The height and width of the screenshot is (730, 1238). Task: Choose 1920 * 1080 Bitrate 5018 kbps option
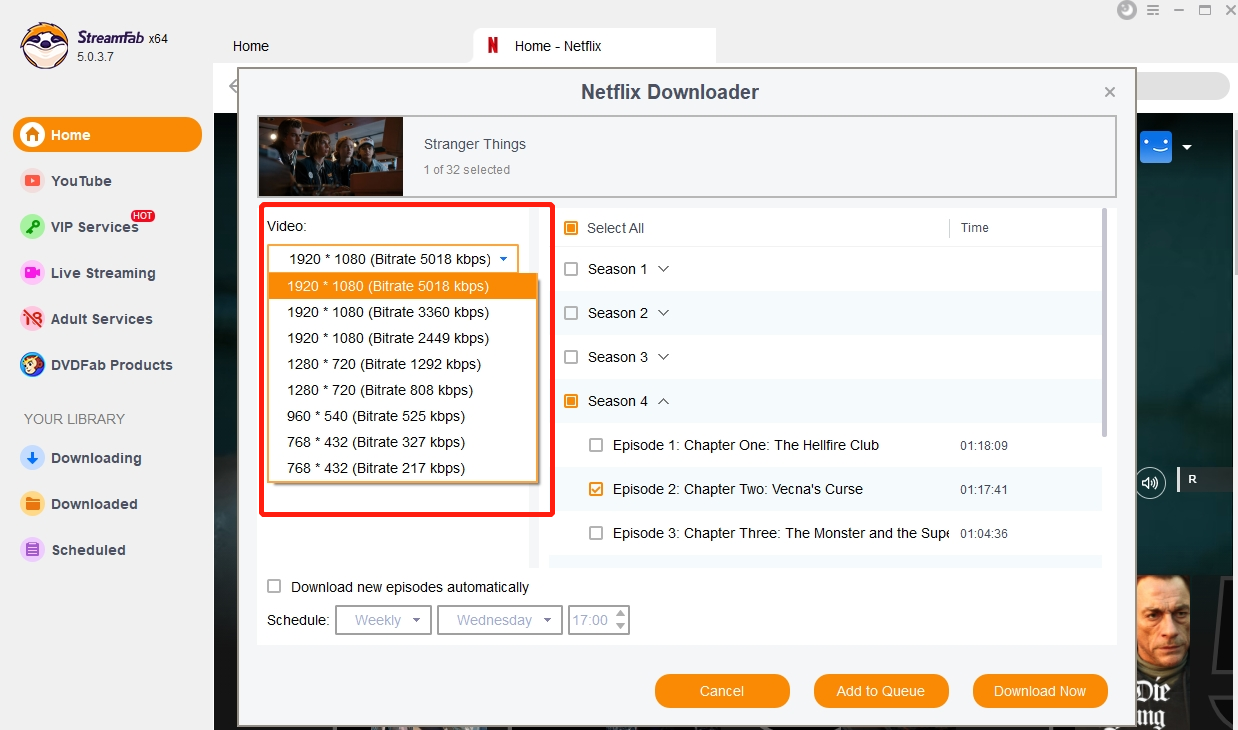[403, 286]
